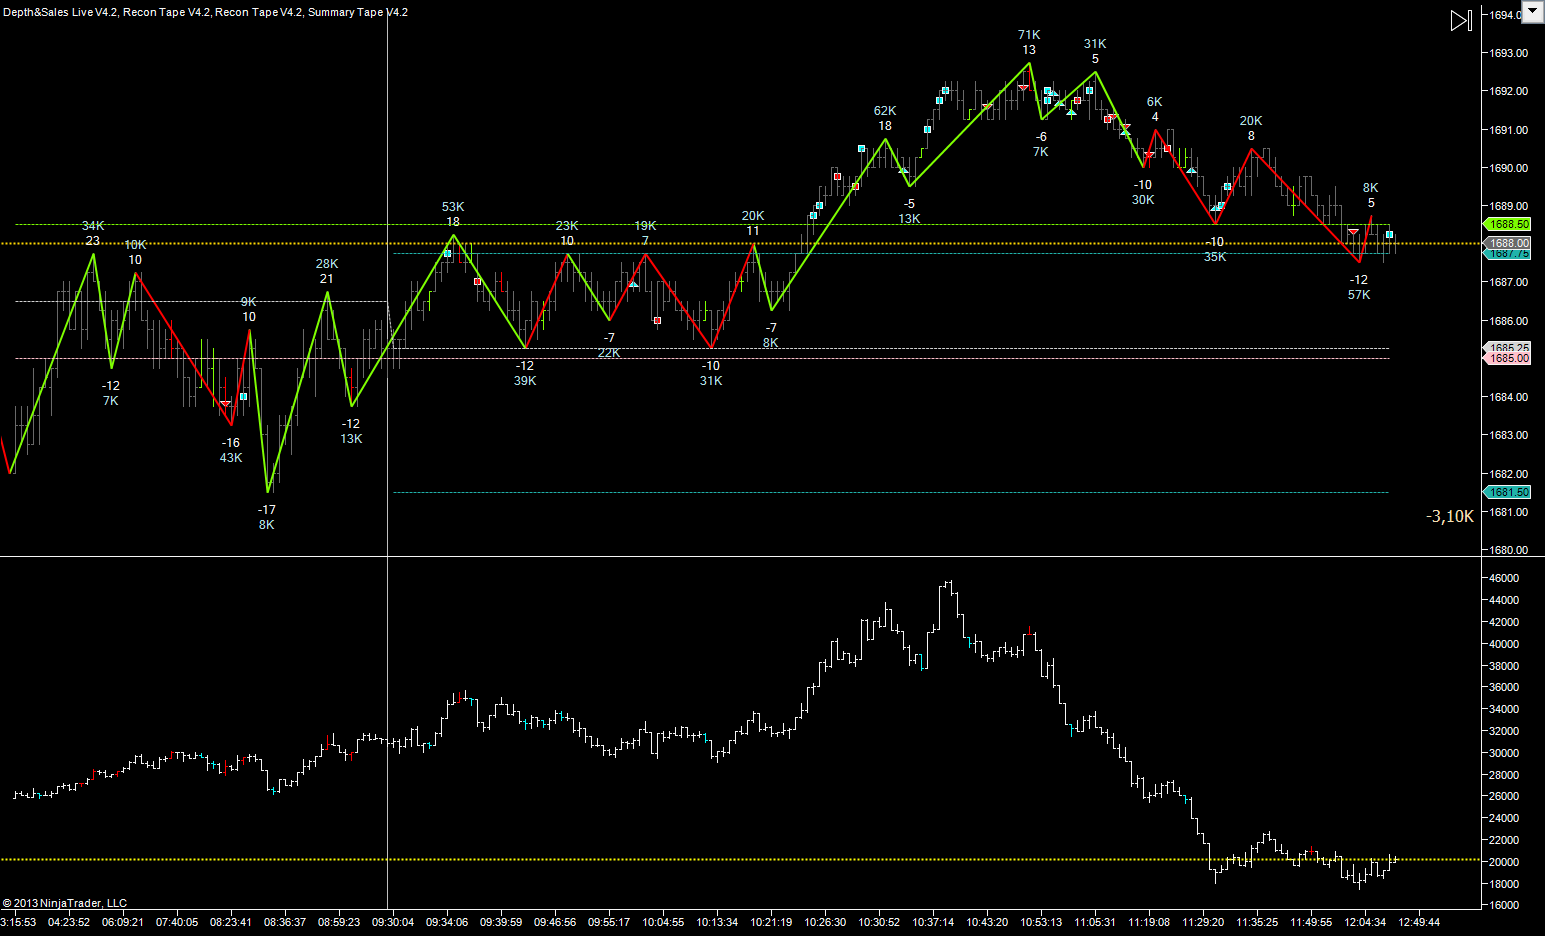Click the 20000 value on lower panel axis
The height and width of the screenshot is (936, 1545).
tap(1505, 862)
